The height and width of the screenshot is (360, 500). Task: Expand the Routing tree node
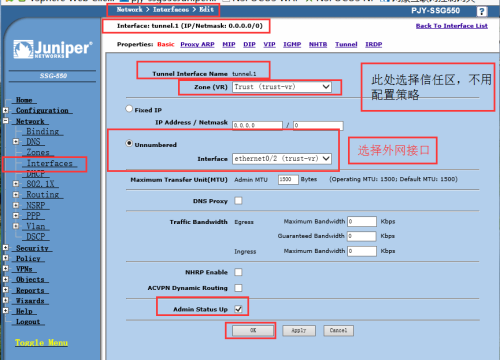(x=16, y=194)
